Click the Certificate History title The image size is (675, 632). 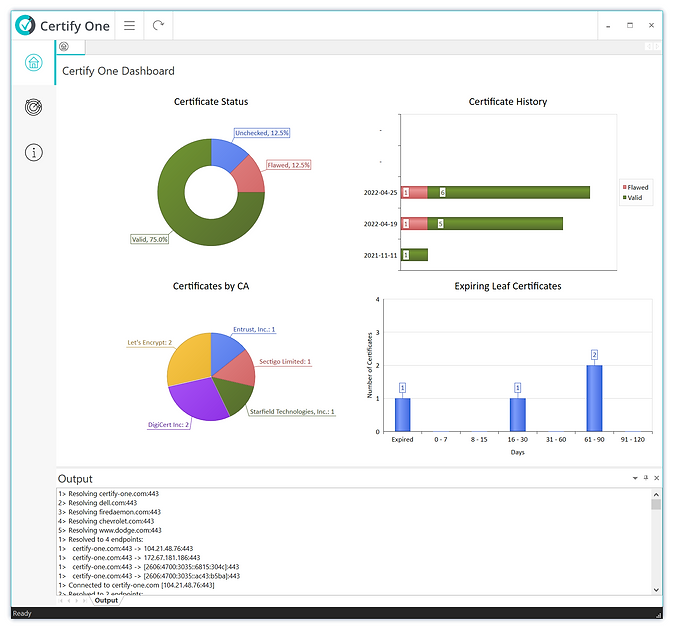tap(508, 102)
